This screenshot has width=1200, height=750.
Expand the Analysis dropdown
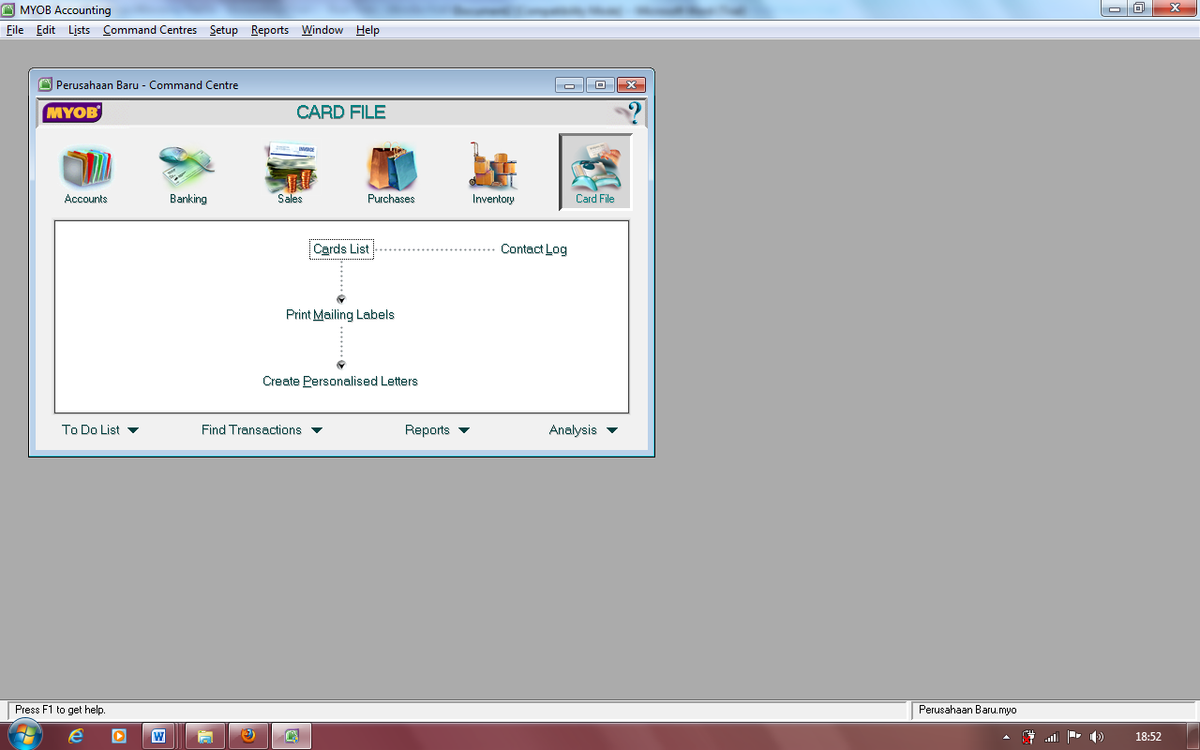point(583,430)
